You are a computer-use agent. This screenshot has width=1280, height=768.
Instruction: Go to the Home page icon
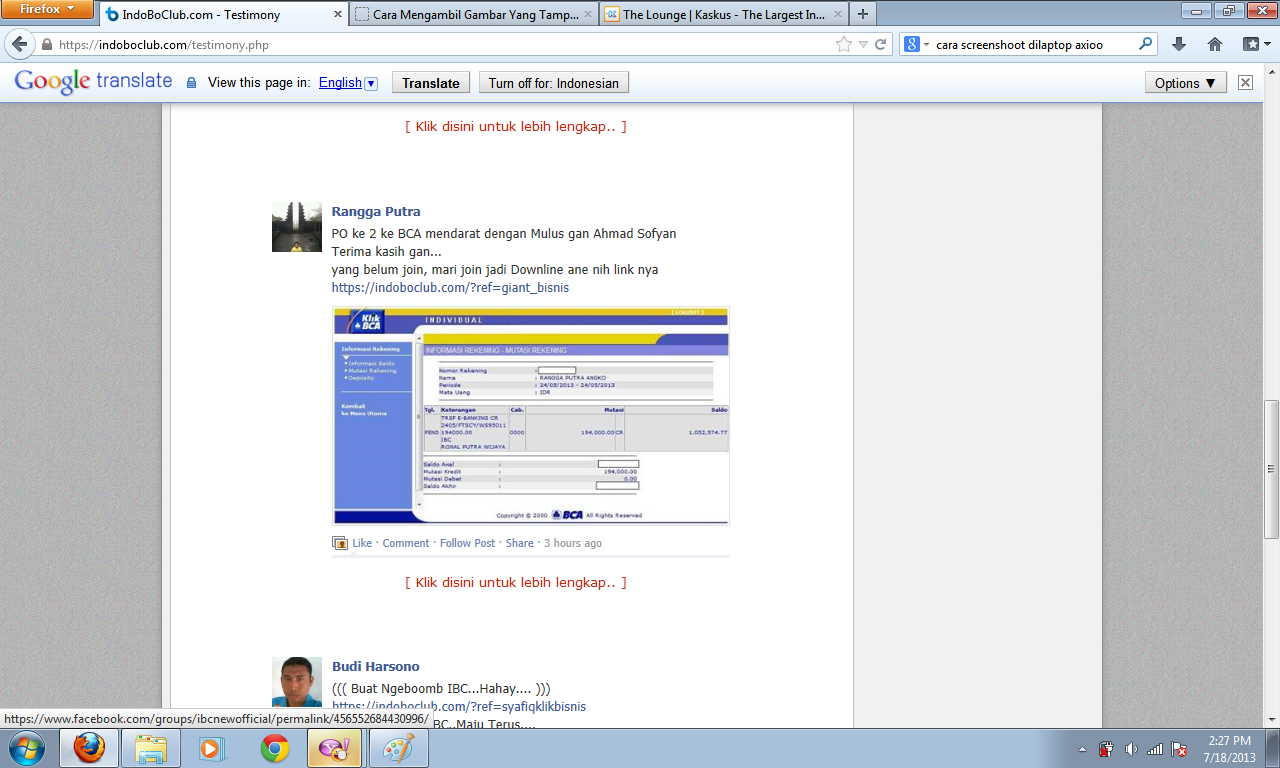1215,44
